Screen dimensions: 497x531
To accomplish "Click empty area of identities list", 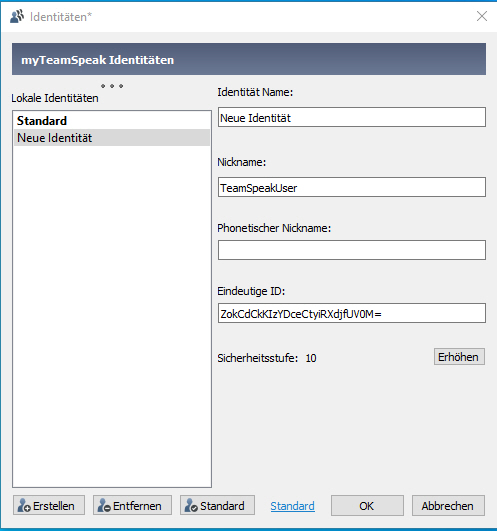I will [112, 315].
